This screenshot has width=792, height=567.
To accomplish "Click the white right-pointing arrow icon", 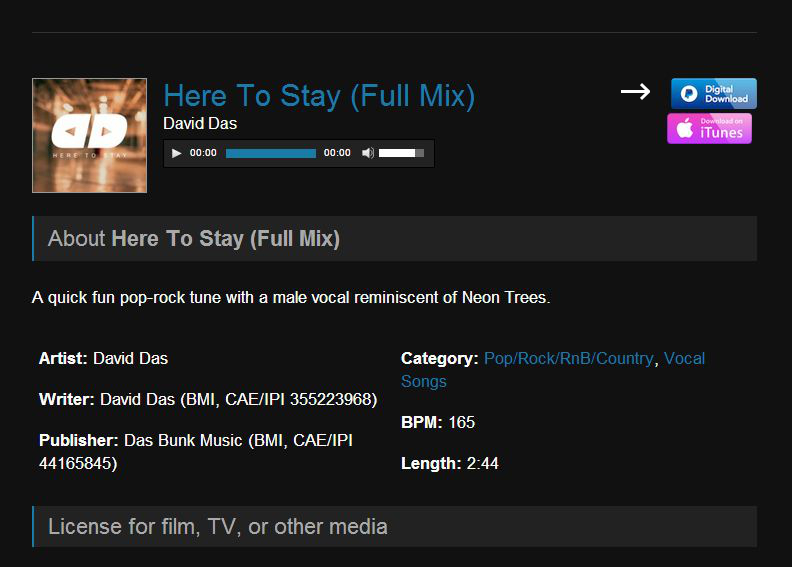I will [635, 91].
